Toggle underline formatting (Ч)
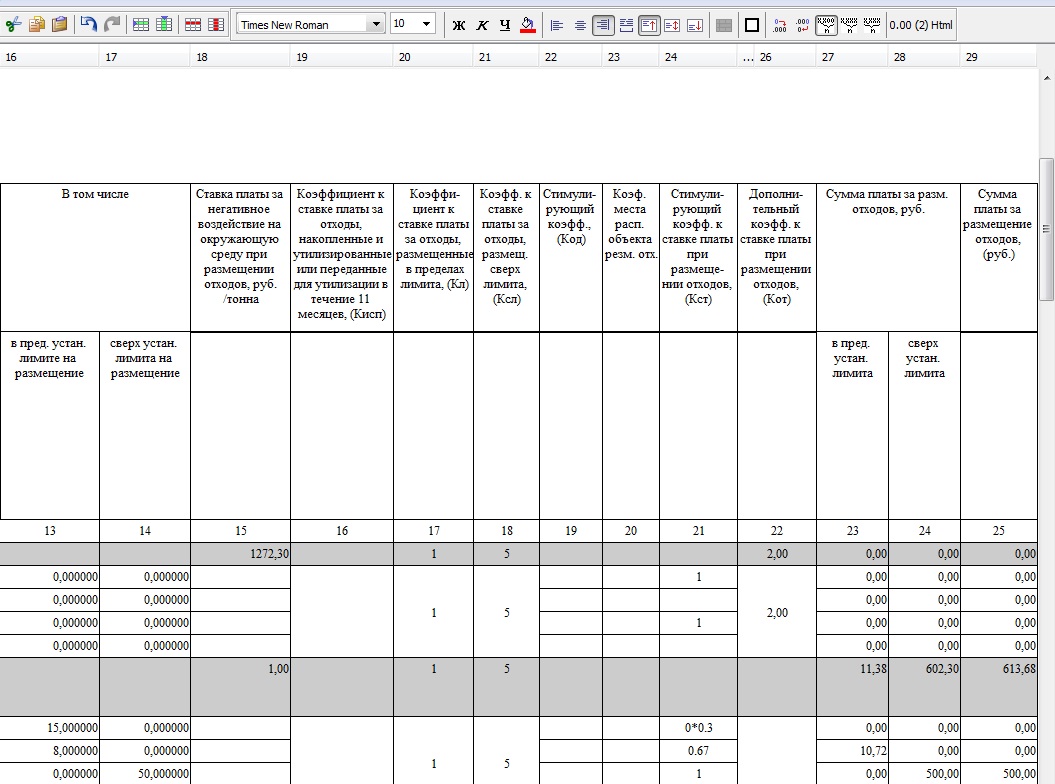This screenshot has width=1055, height=784. tap(505, 24)
